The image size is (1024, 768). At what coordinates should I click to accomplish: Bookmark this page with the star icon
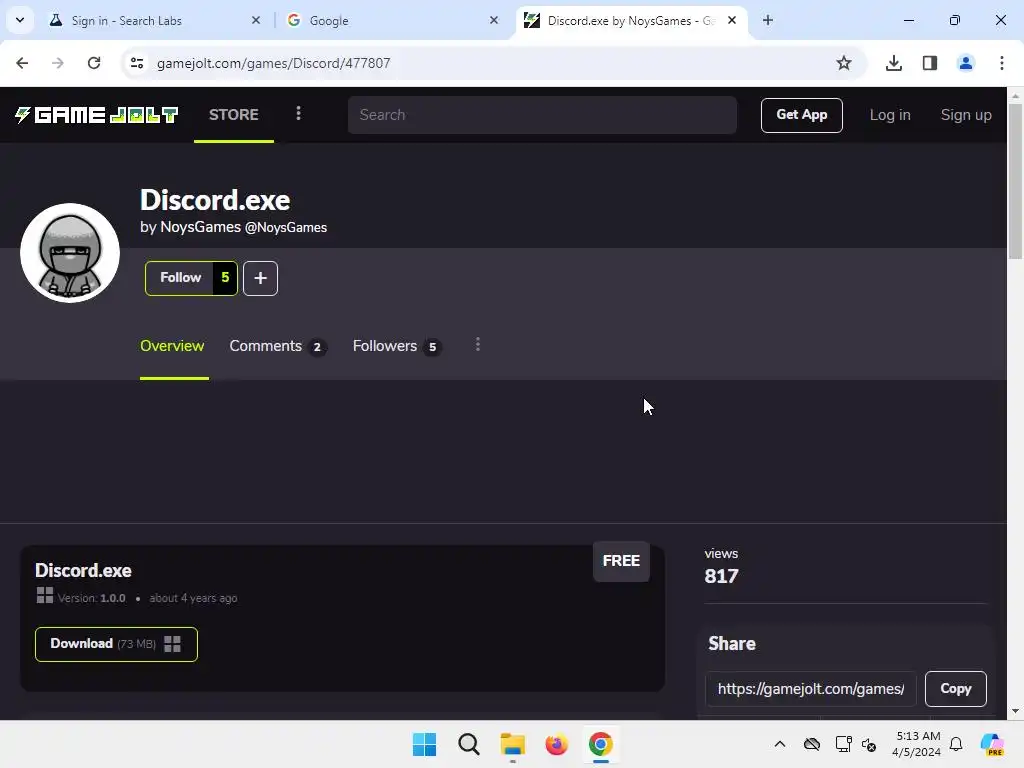click(844, 63)
